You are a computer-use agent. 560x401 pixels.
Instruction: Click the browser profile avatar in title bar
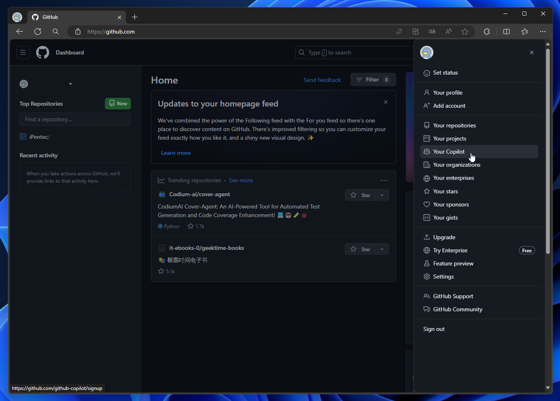(x=17, y=17)
